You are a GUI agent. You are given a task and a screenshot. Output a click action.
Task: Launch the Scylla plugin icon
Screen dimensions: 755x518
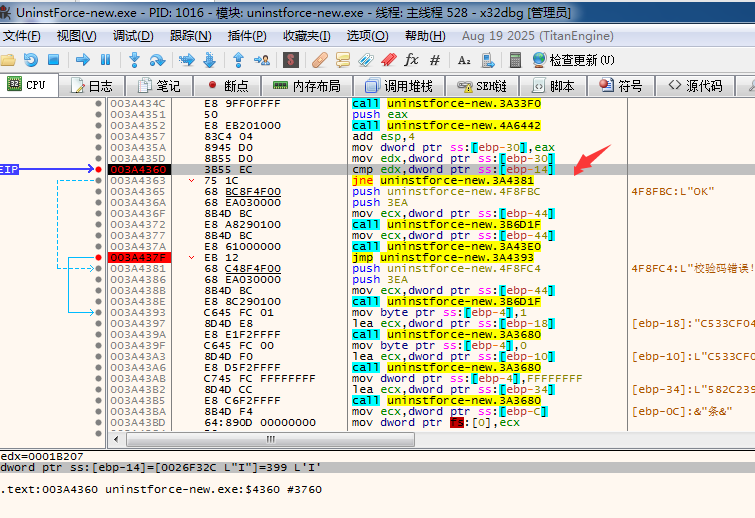[x=290, y=60]
